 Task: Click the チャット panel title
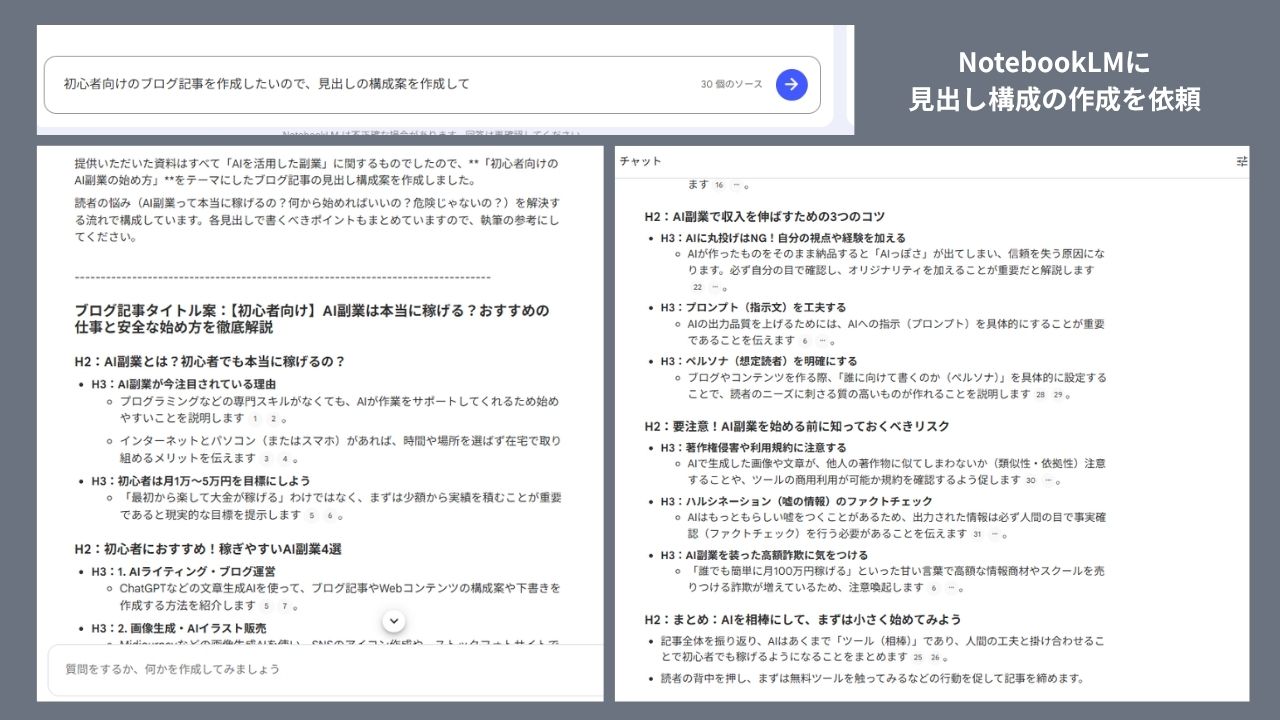tap(640, 161)
